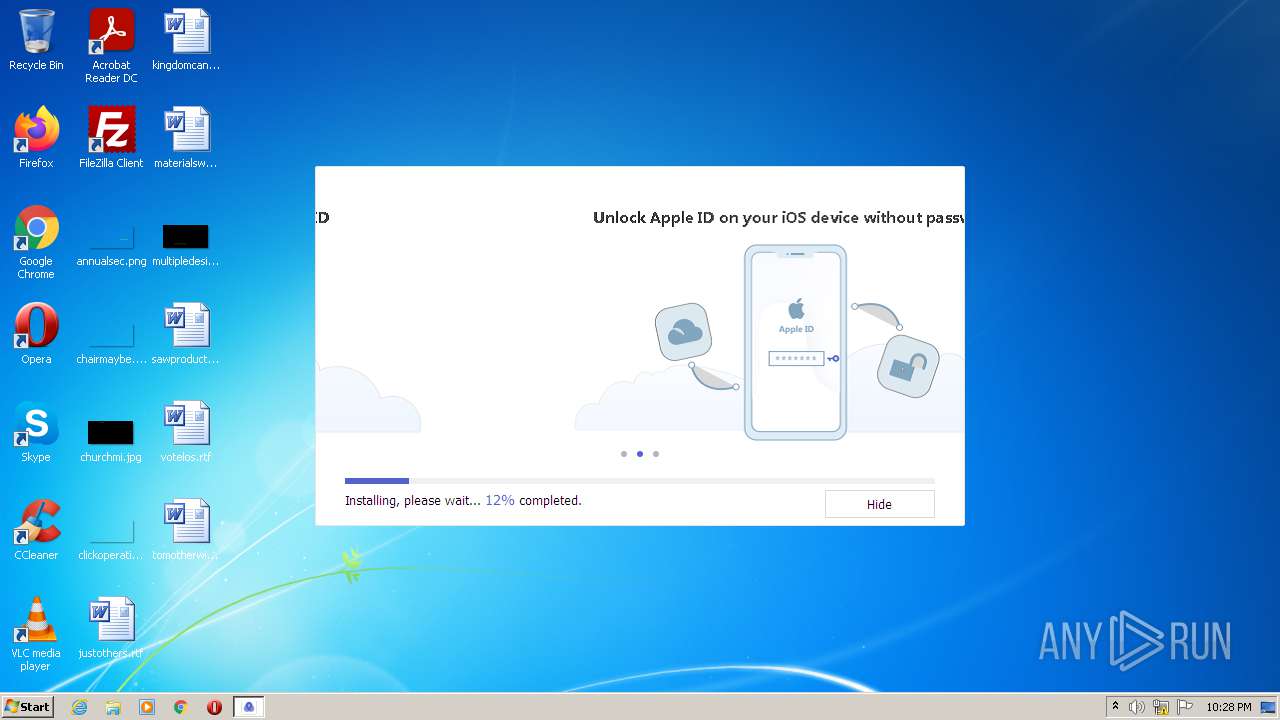The image size is (1280, 720).
Task: Select the first carousel dot indicator
Action: pos(624,454)
